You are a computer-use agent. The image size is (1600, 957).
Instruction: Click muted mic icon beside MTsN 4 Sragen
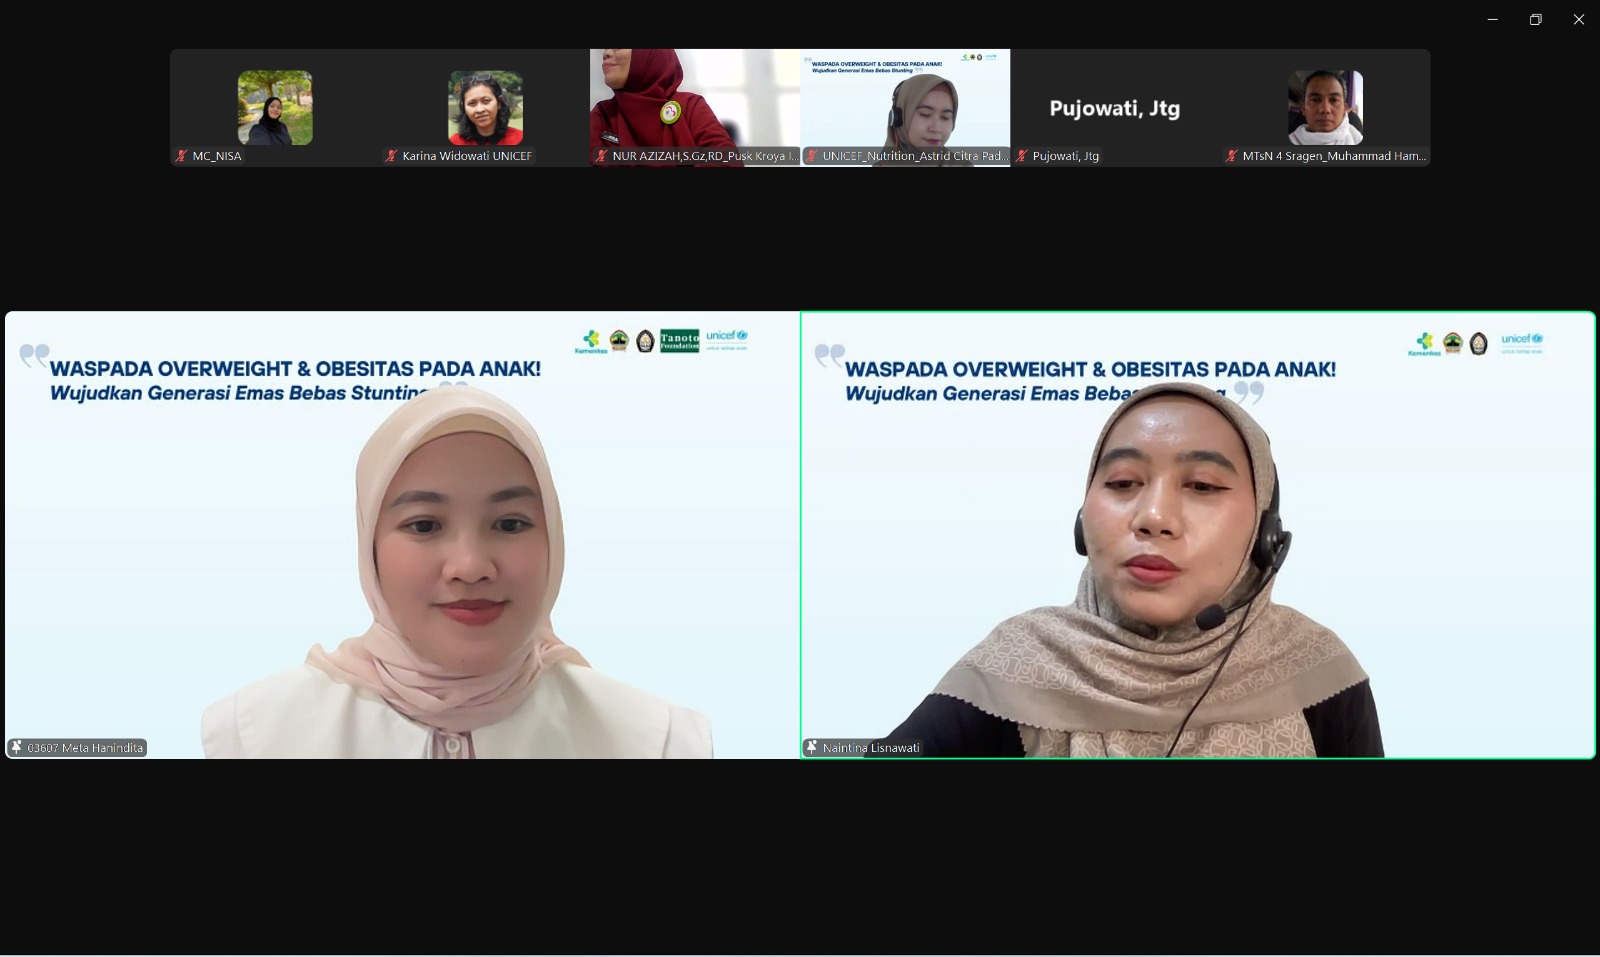(x=1232, y=156)
